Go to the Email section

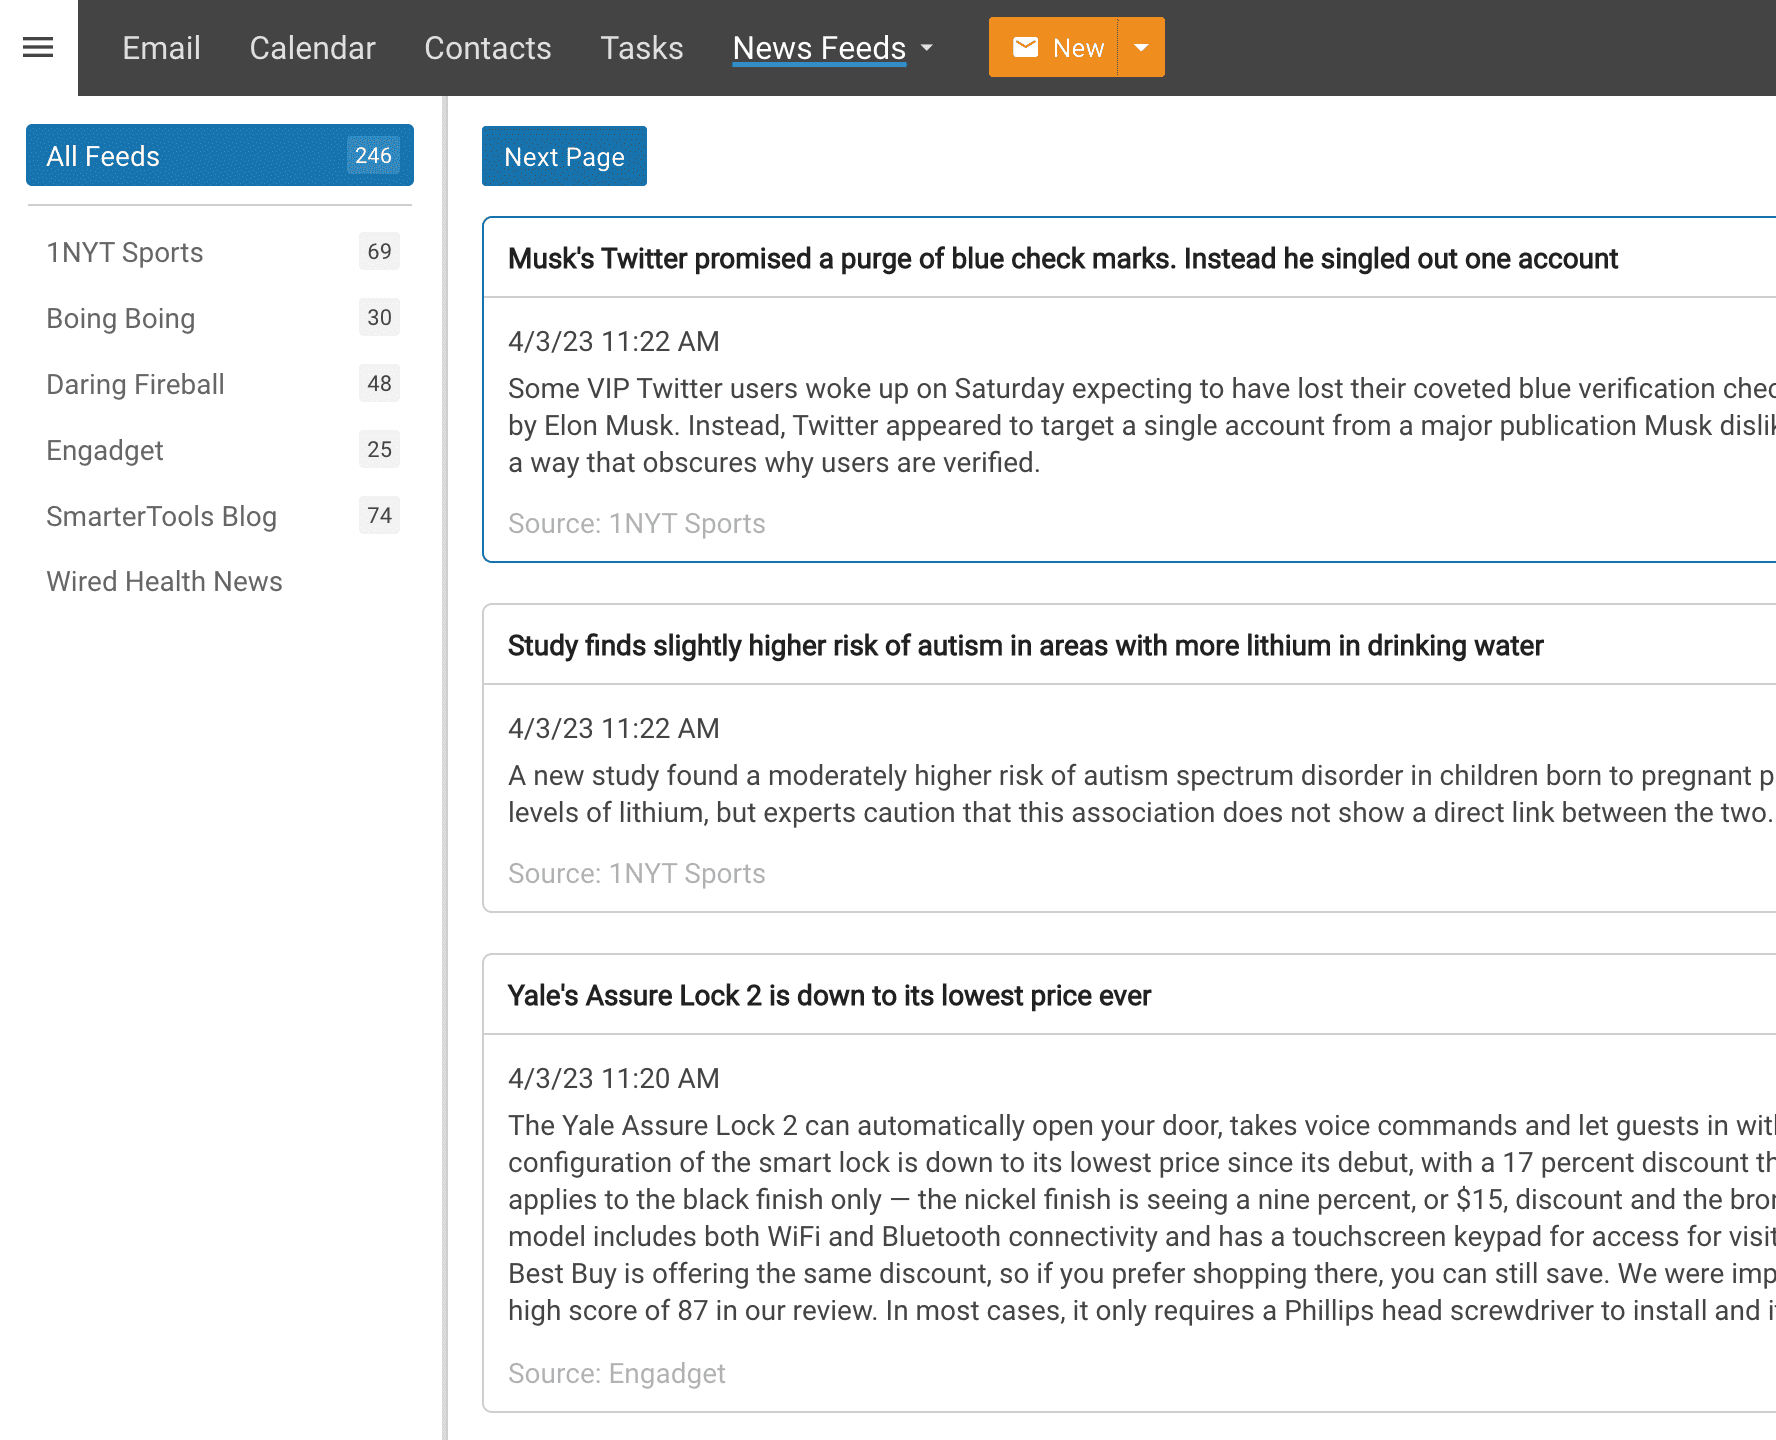pyautogui.click(x=161, y=48)
